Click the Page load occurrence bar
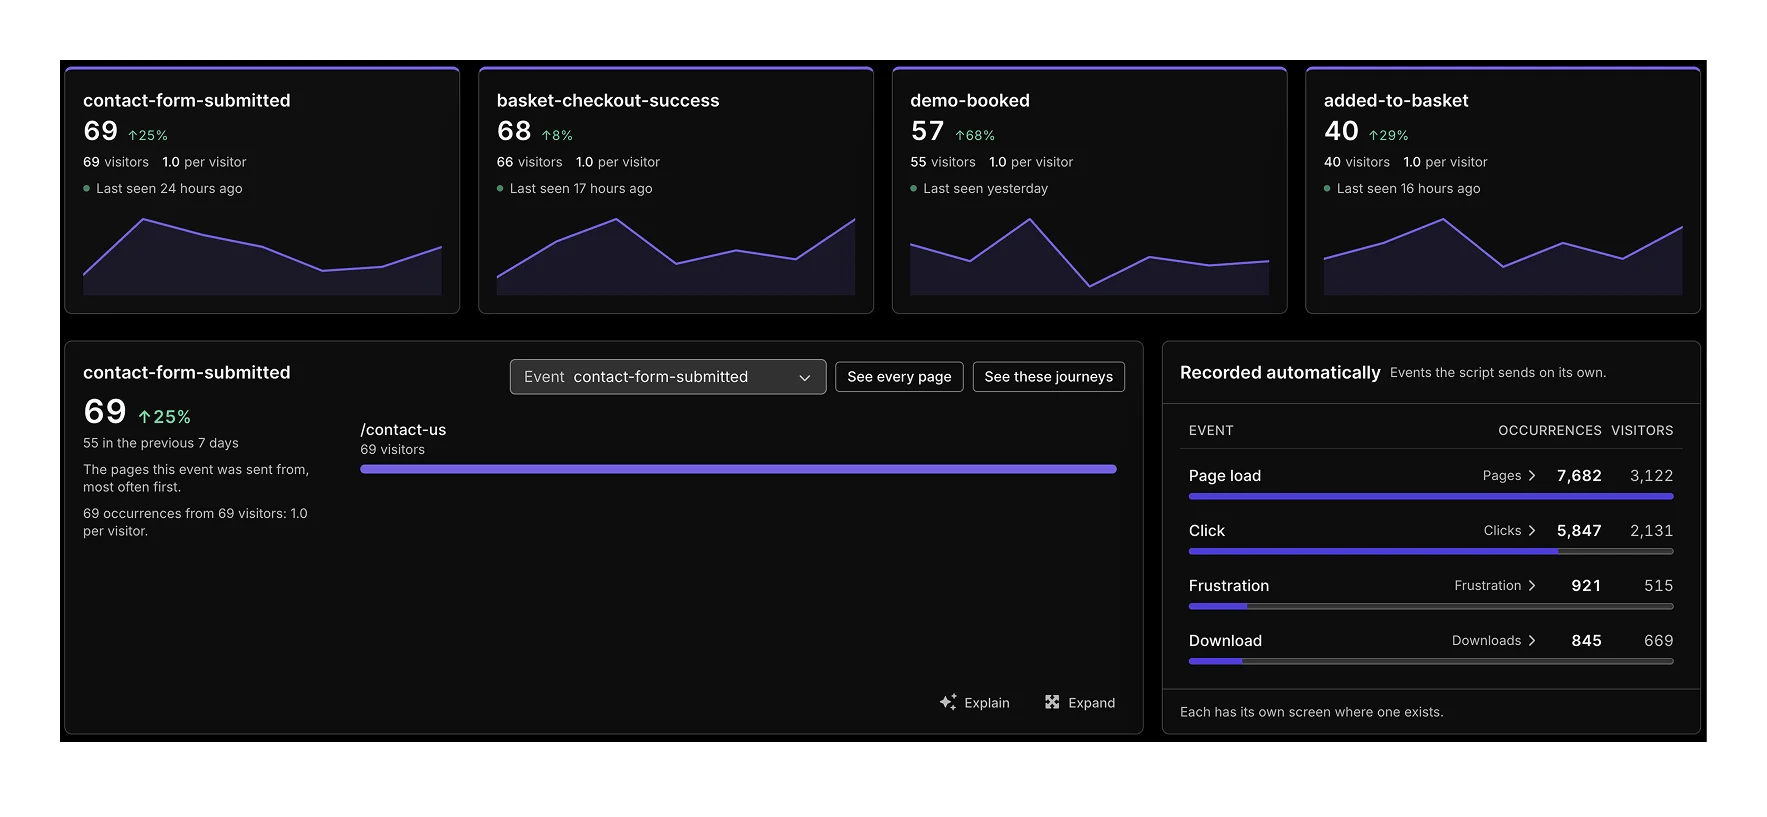The image size is (1767, 817). [1431, 496]
